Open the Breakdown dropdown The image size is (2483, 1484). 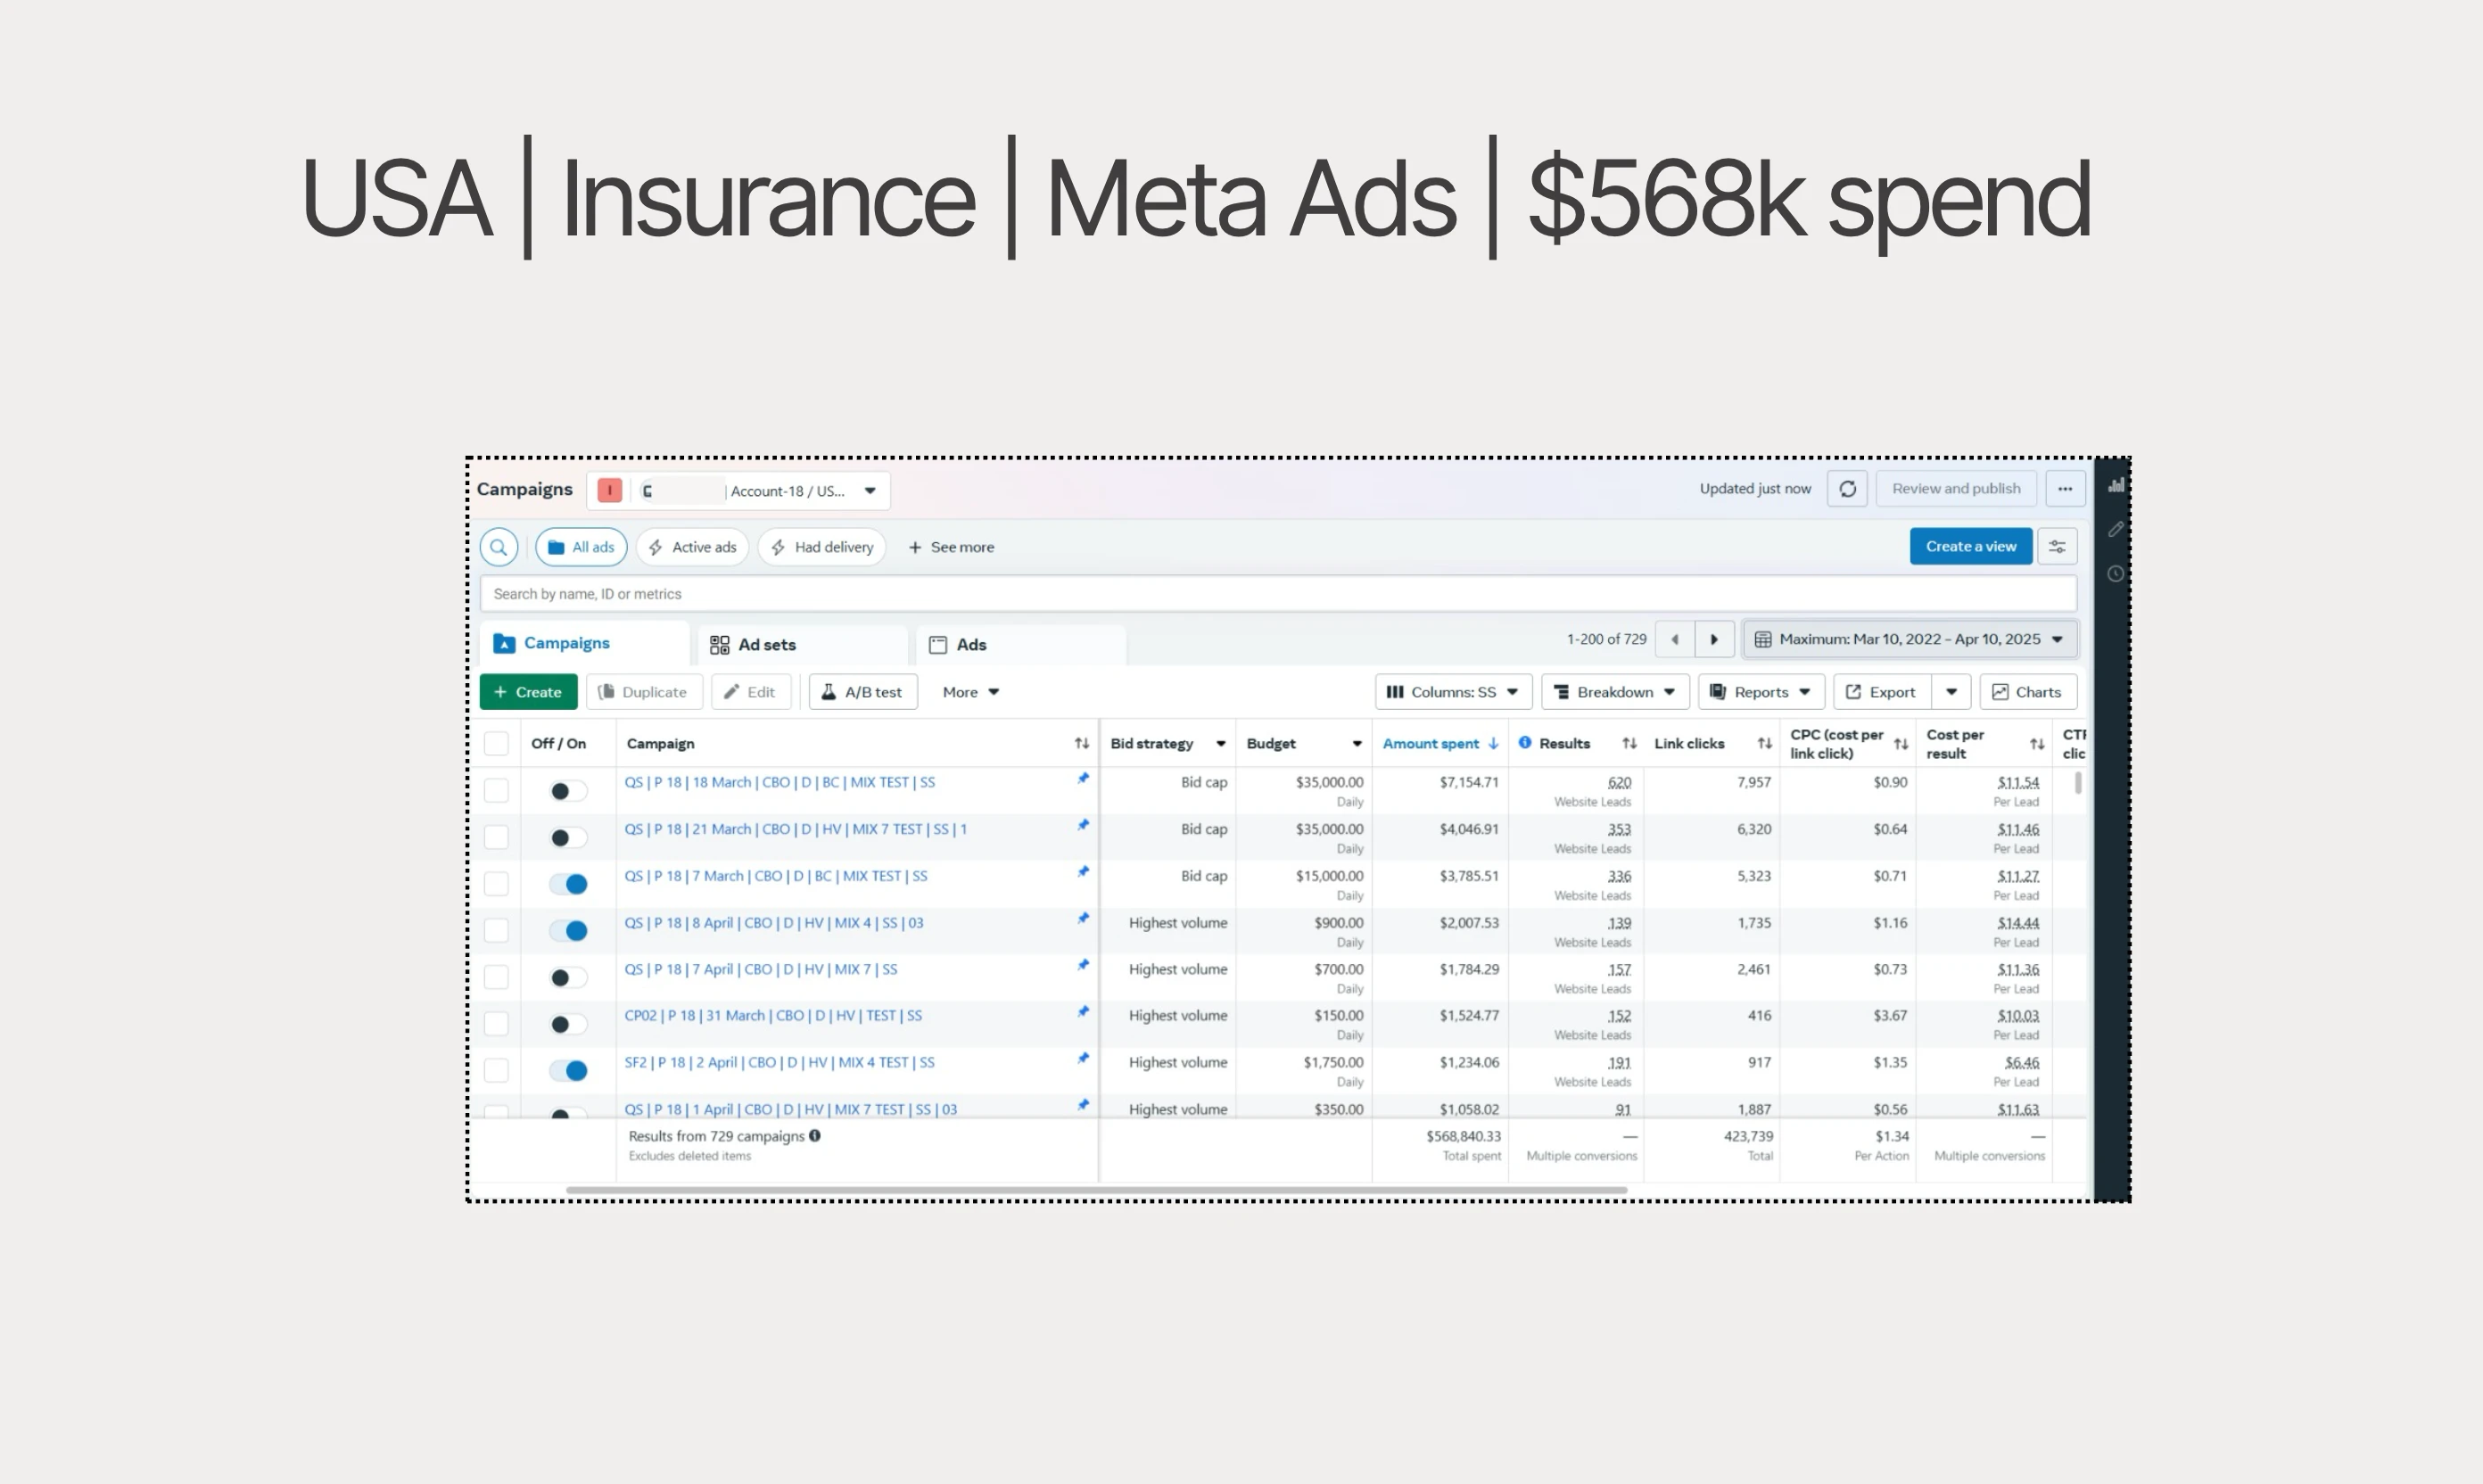(x=1614, y=692)
